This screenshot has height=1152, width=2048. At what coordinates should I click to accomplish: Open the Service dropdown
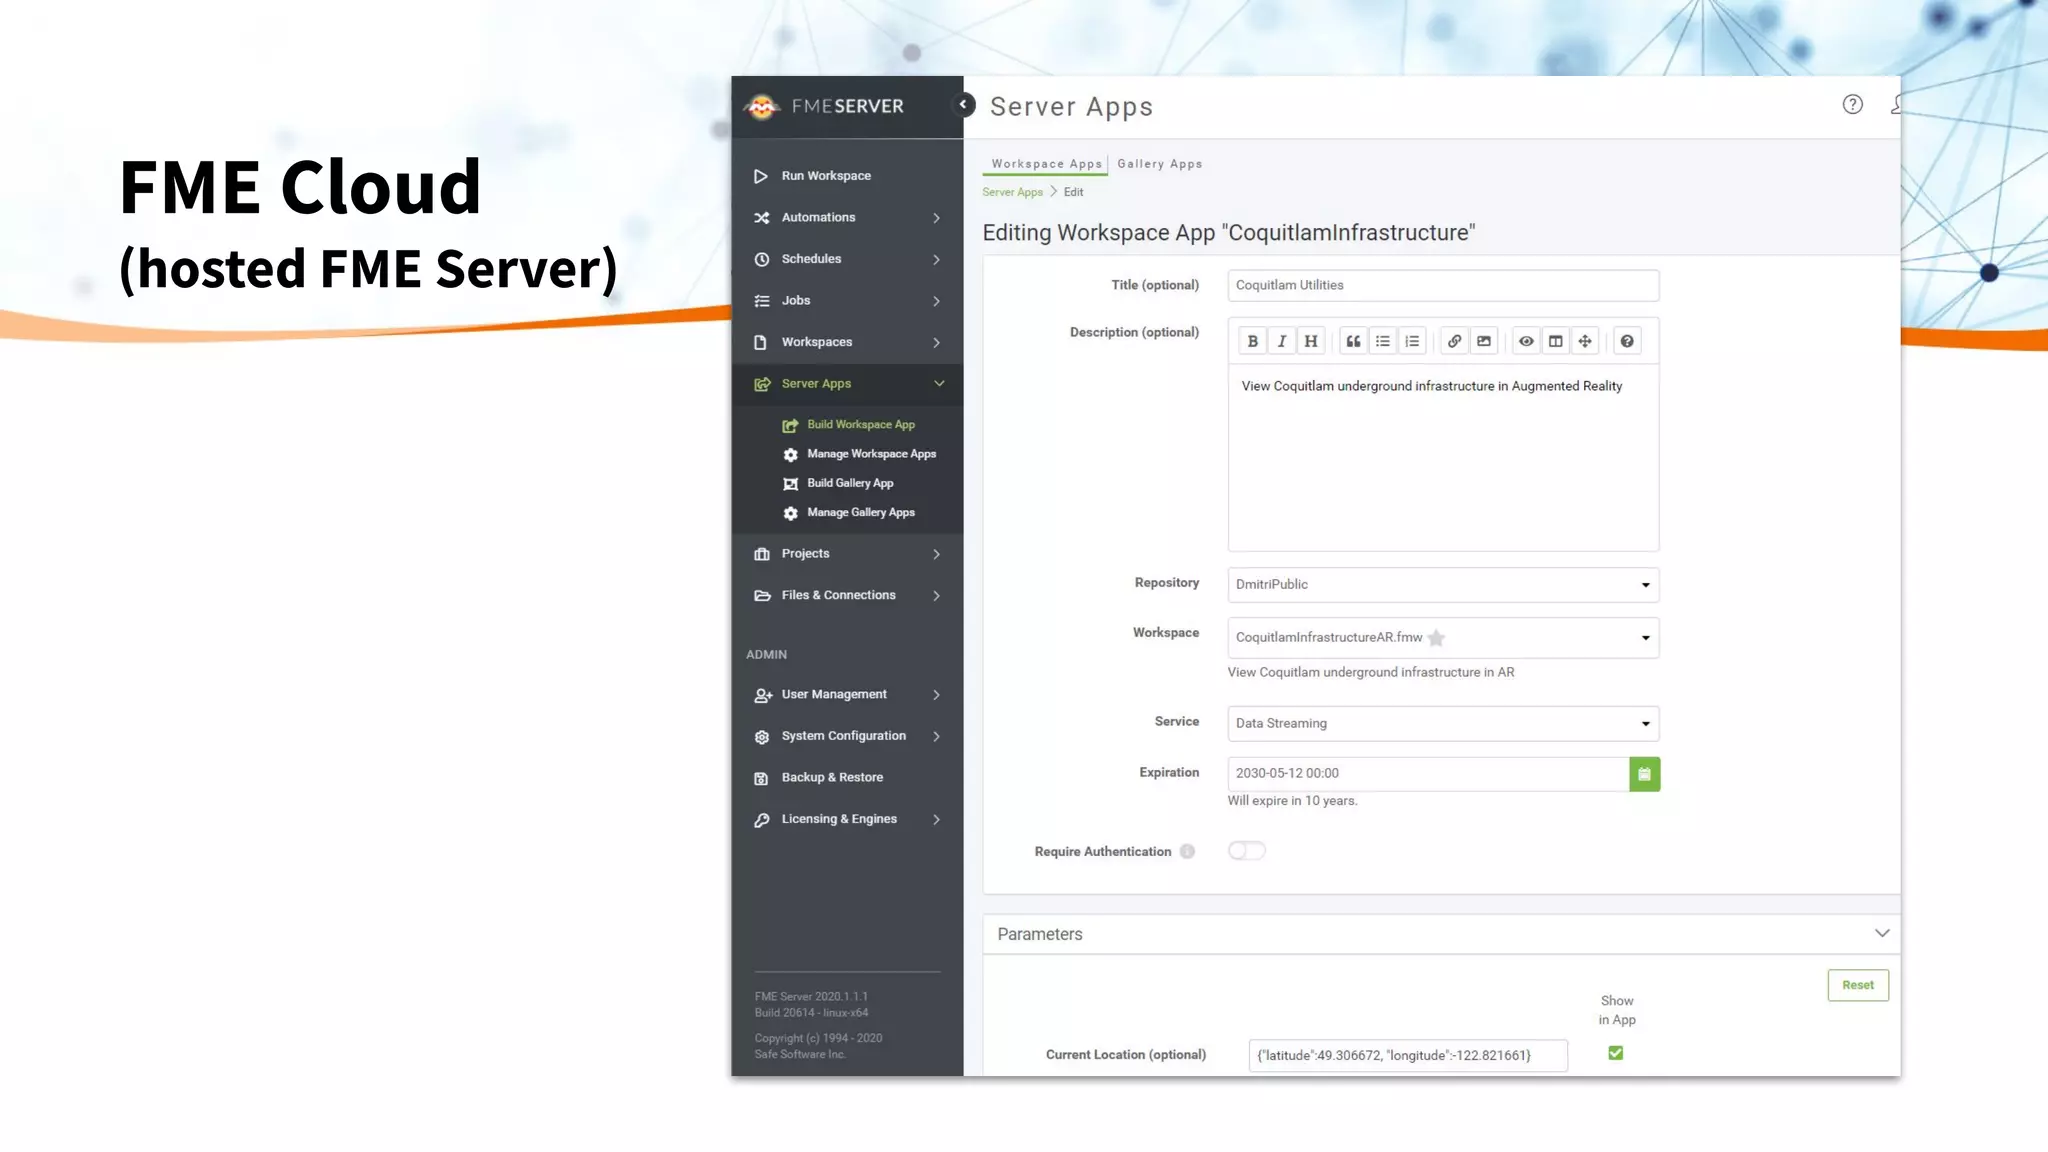point(1443,724)
